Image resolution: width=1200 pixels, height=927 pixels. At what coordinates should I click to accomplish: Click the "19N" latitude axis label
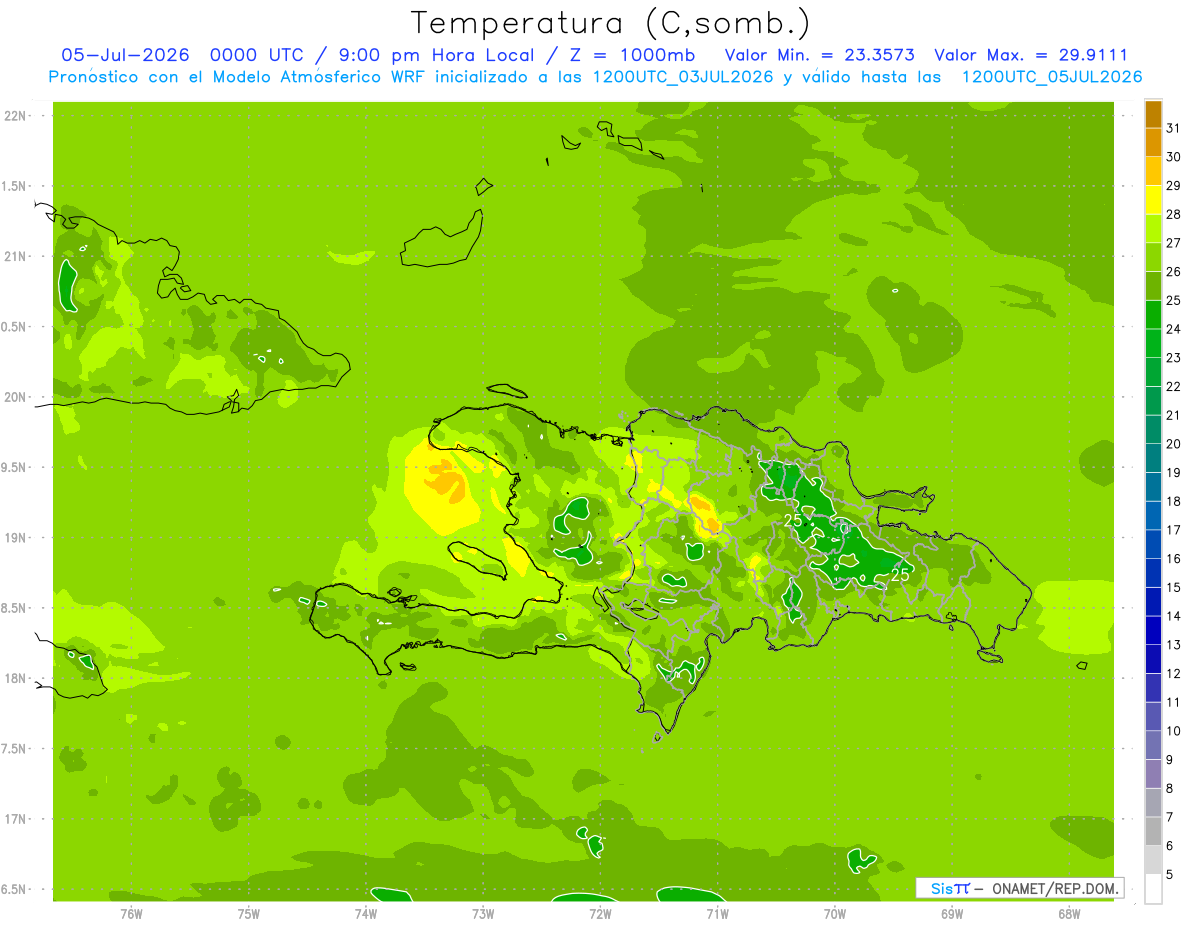pyautogui.click(x=15, y=538)
